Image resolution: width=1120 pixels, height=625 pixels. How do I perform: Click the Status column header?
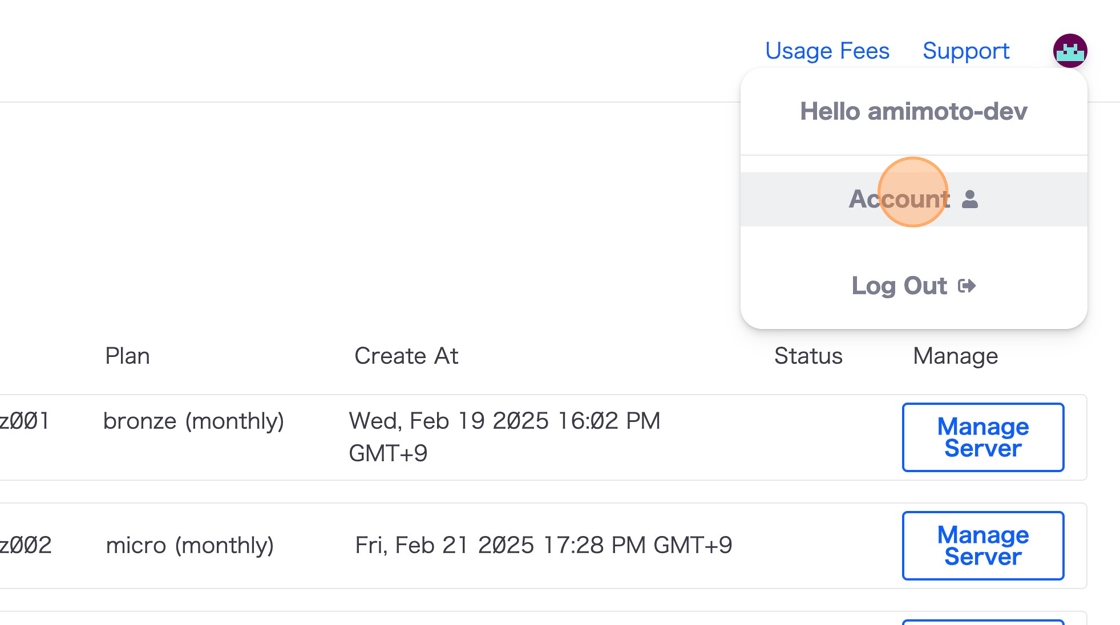coord(808,356)
